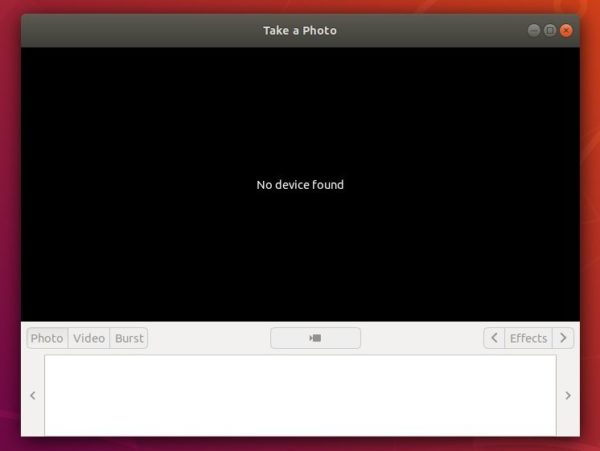Click the empty photo thumbnail strip
This screenshot has height=451, width=600.
click(300, 396)
